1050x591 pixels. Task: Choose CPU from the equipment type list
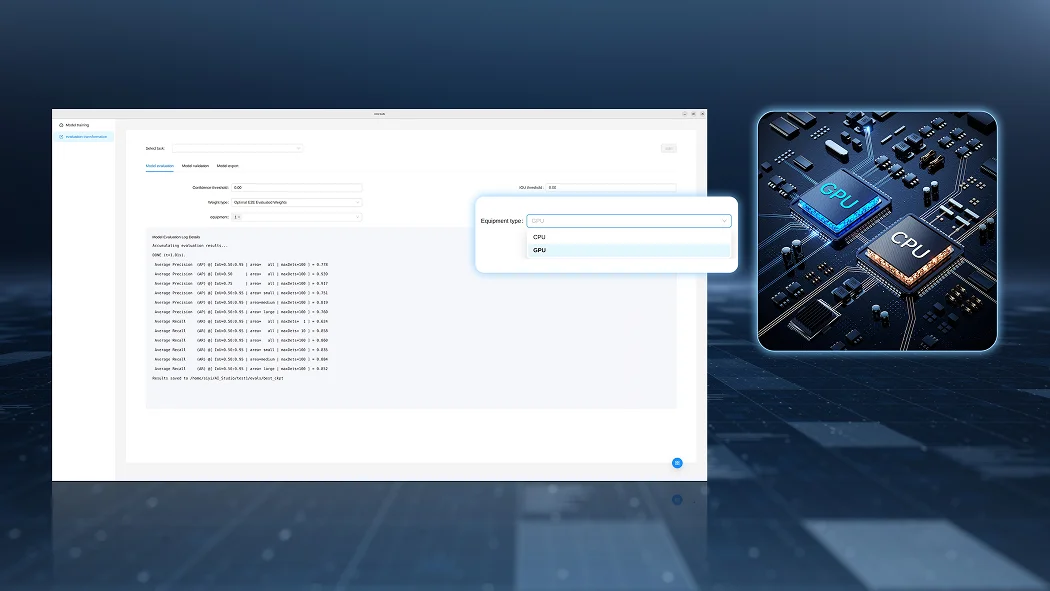point(628,237)
